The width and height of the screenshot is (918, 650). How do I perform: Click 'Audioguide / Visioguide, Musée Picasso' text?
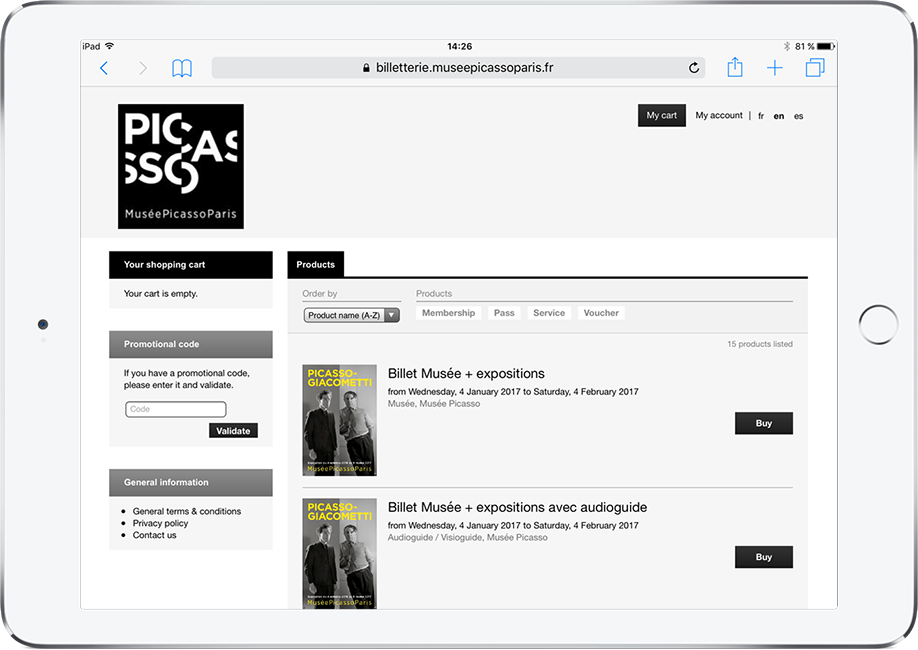[x=467, y=537]
